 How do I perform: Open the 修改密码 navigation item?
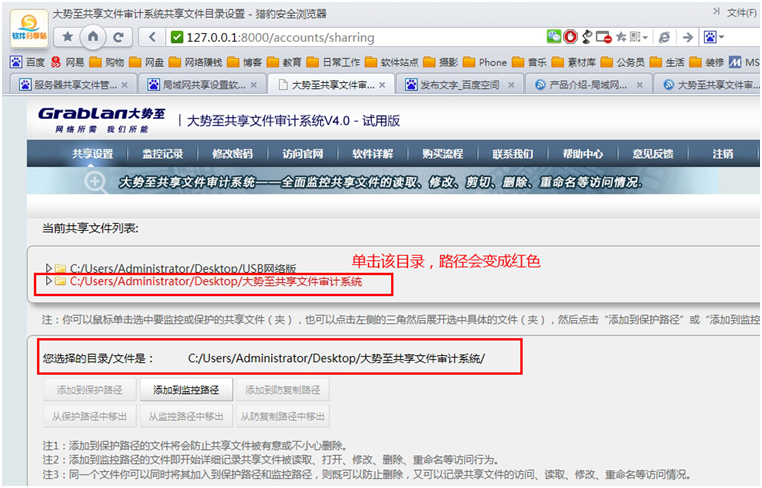tap(232, 154)
